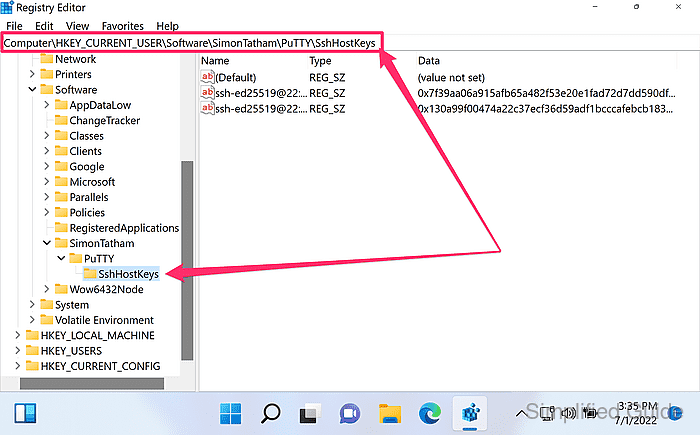Open the Edit menu
The height and width of the screenshot is (435, 700).
pos(44,26)
